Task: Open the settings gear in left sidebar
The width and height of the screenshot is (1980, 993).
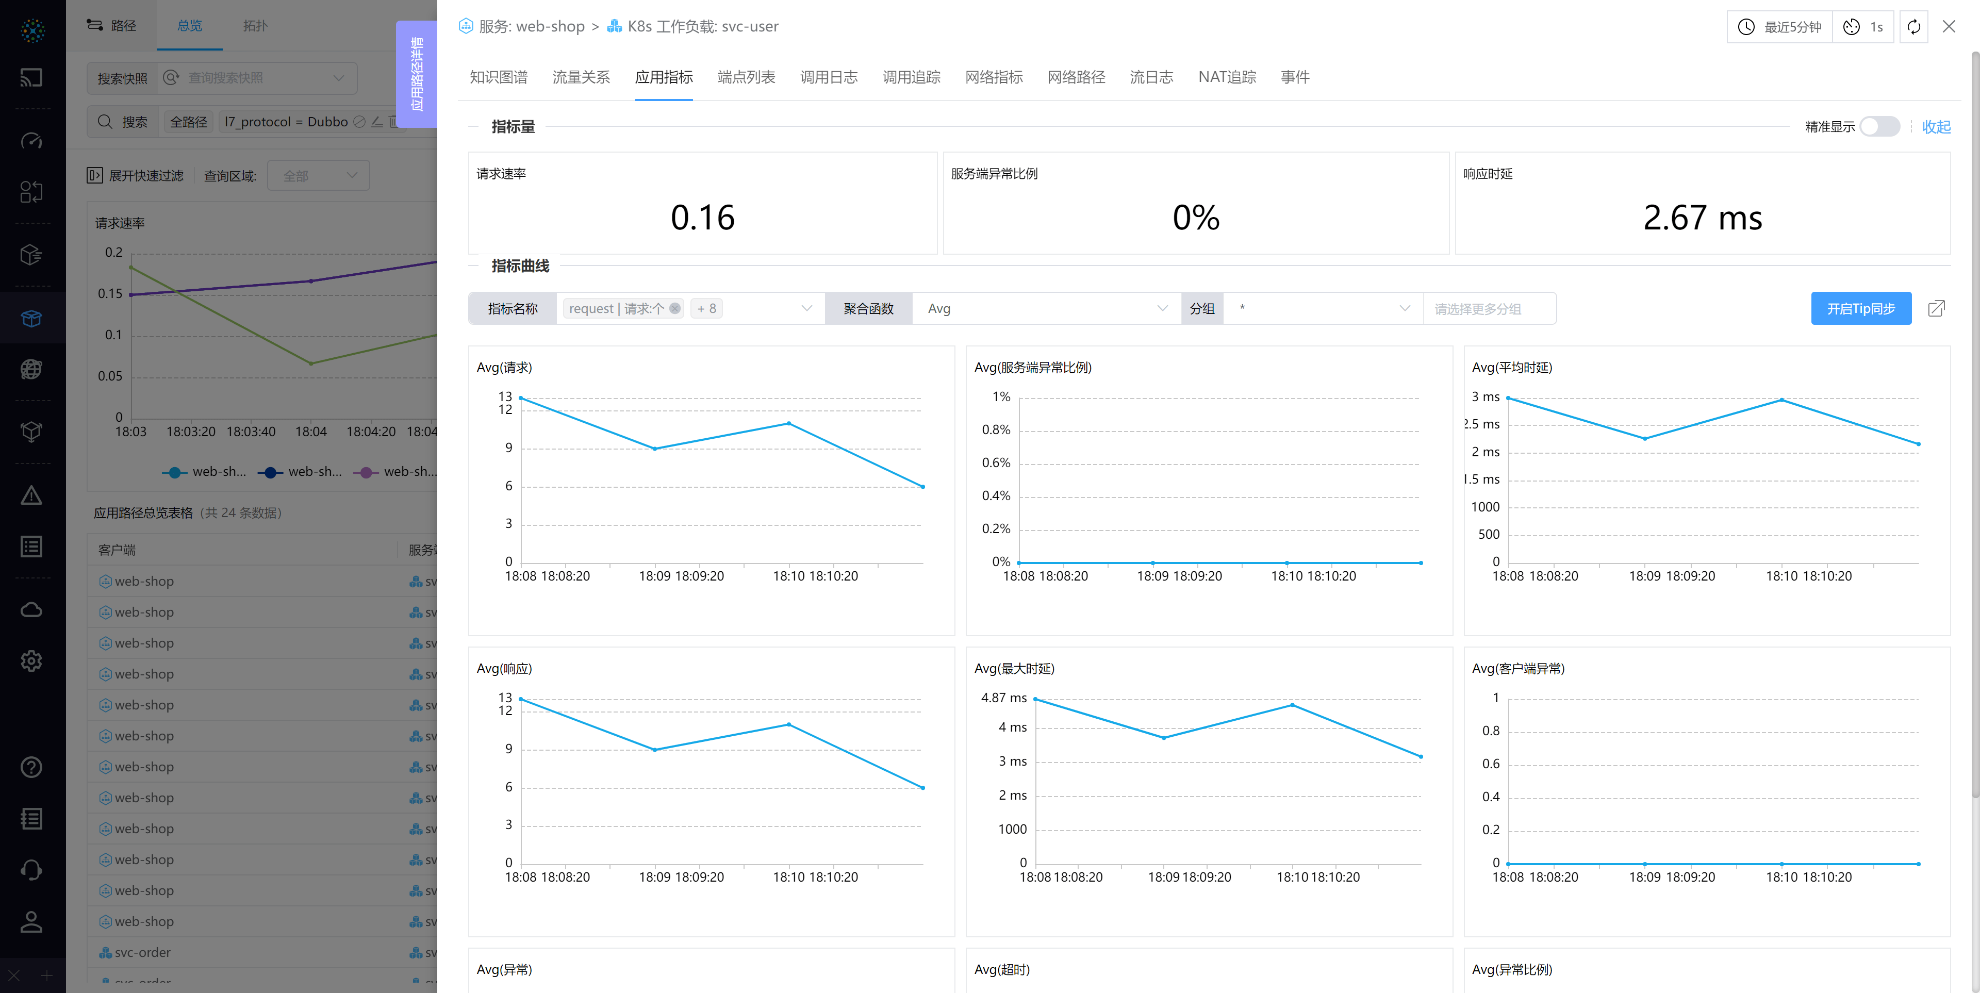Action: click(32, 661)
